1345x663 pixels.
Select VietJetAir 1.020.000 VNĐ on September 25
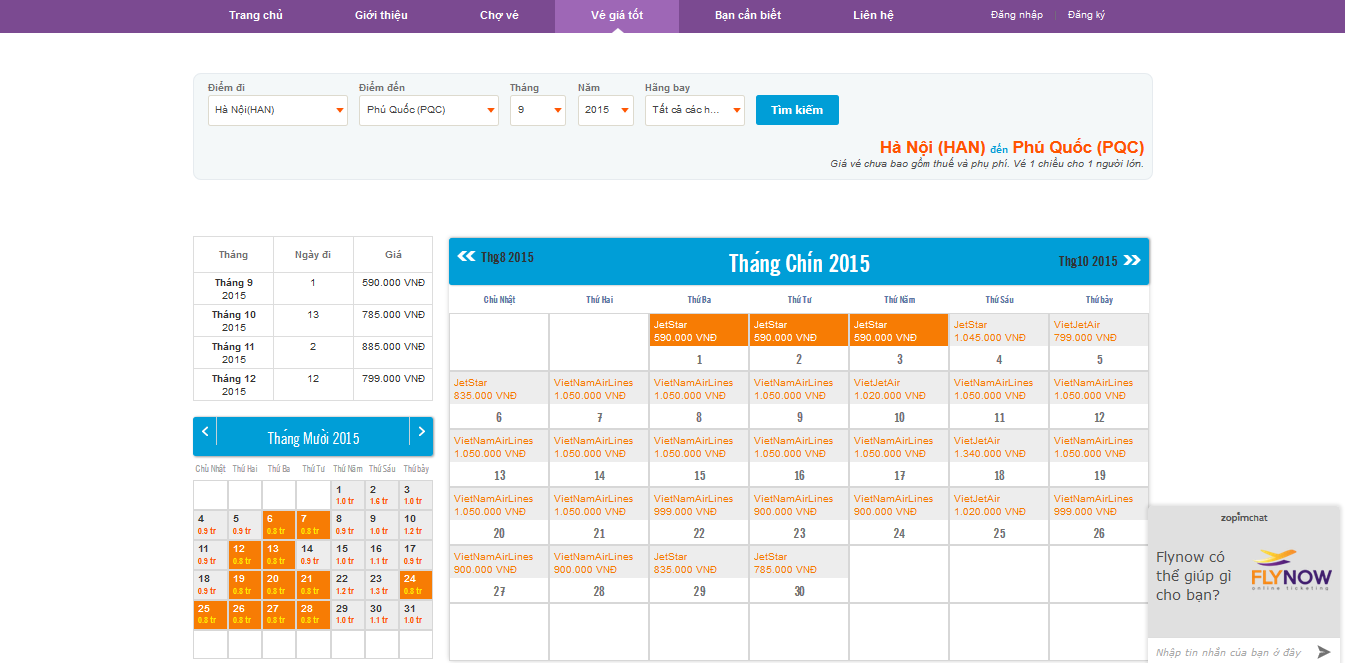999,505
